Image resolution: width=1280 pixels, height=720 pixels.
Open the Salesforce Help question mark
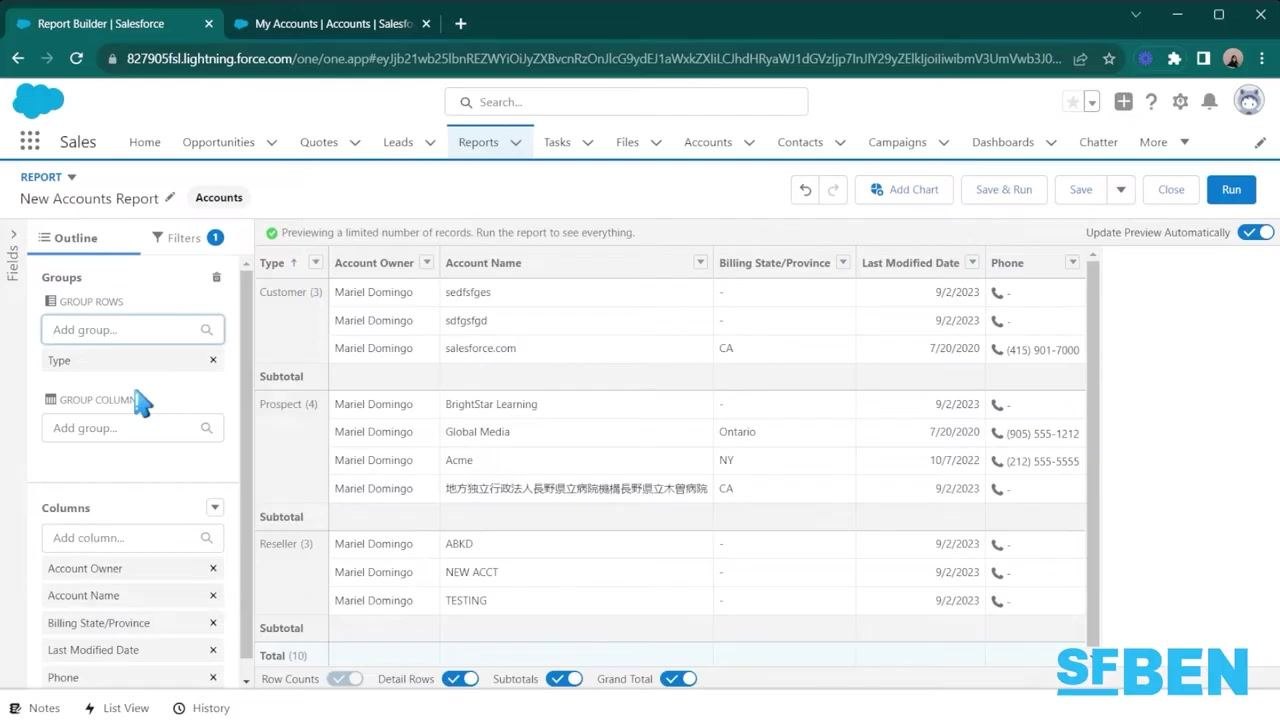point(1151,102)
